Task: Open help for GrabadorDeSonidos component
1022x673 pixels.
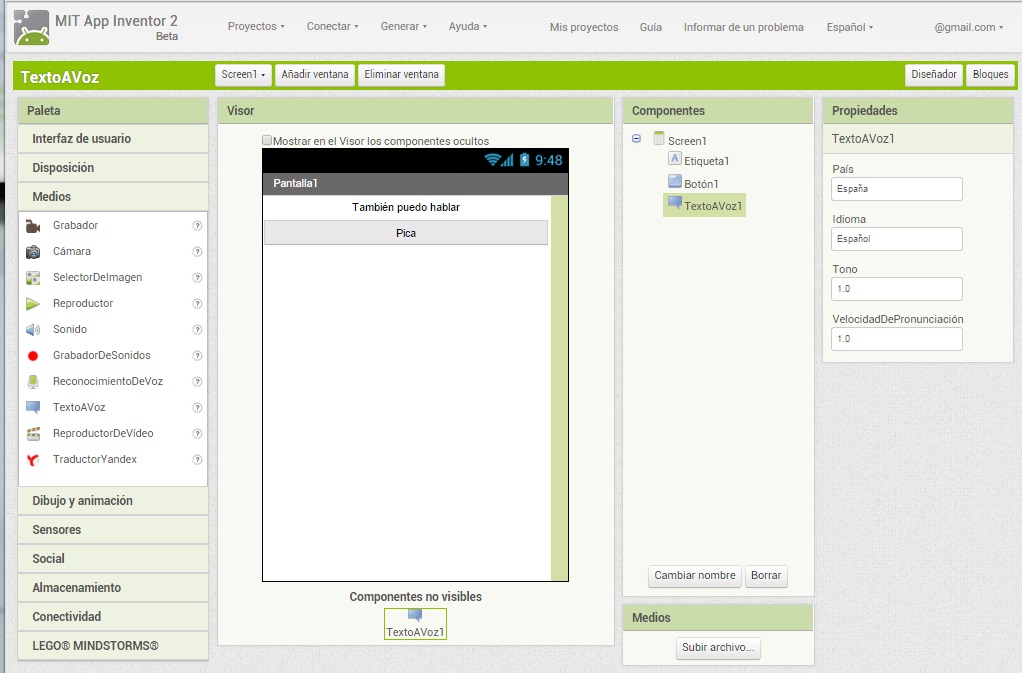Action: [197, 356]
